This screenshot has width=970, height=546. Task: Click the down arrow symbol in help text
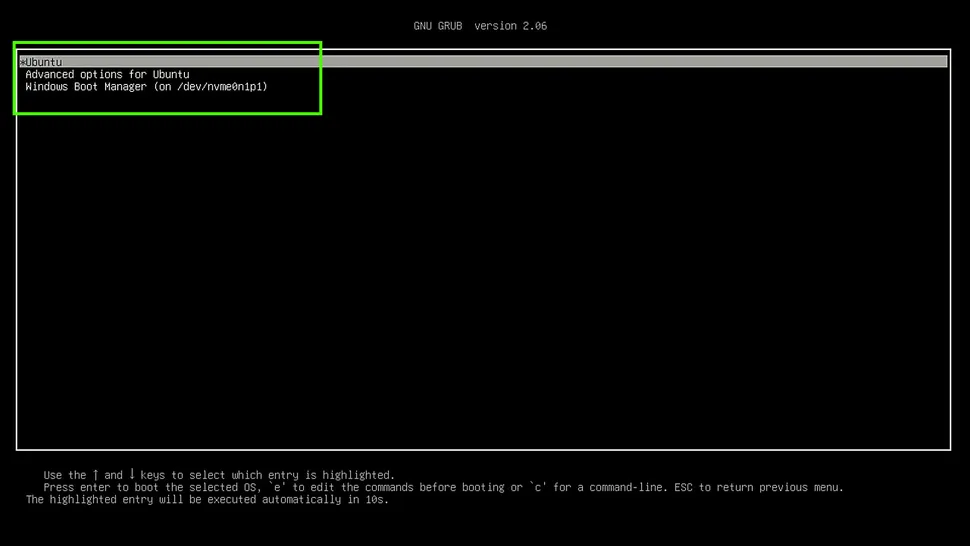(x=132, y=475)
